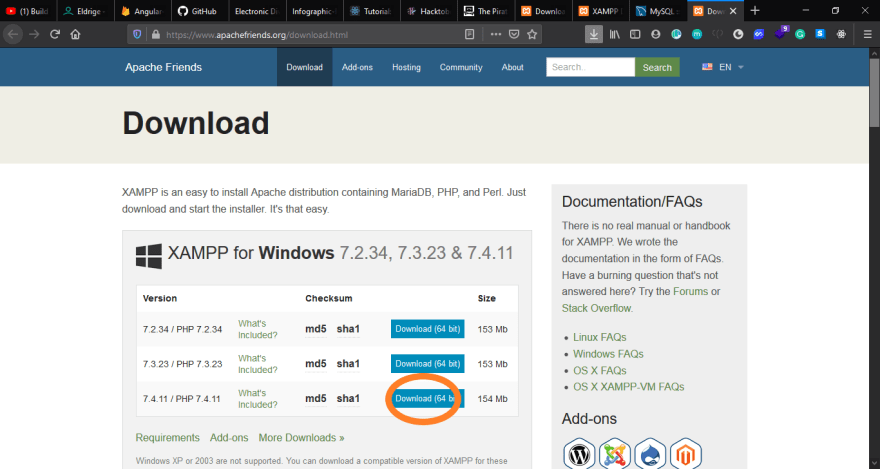
Task: Open the Community nav menu item
Action: coord(461,67)
